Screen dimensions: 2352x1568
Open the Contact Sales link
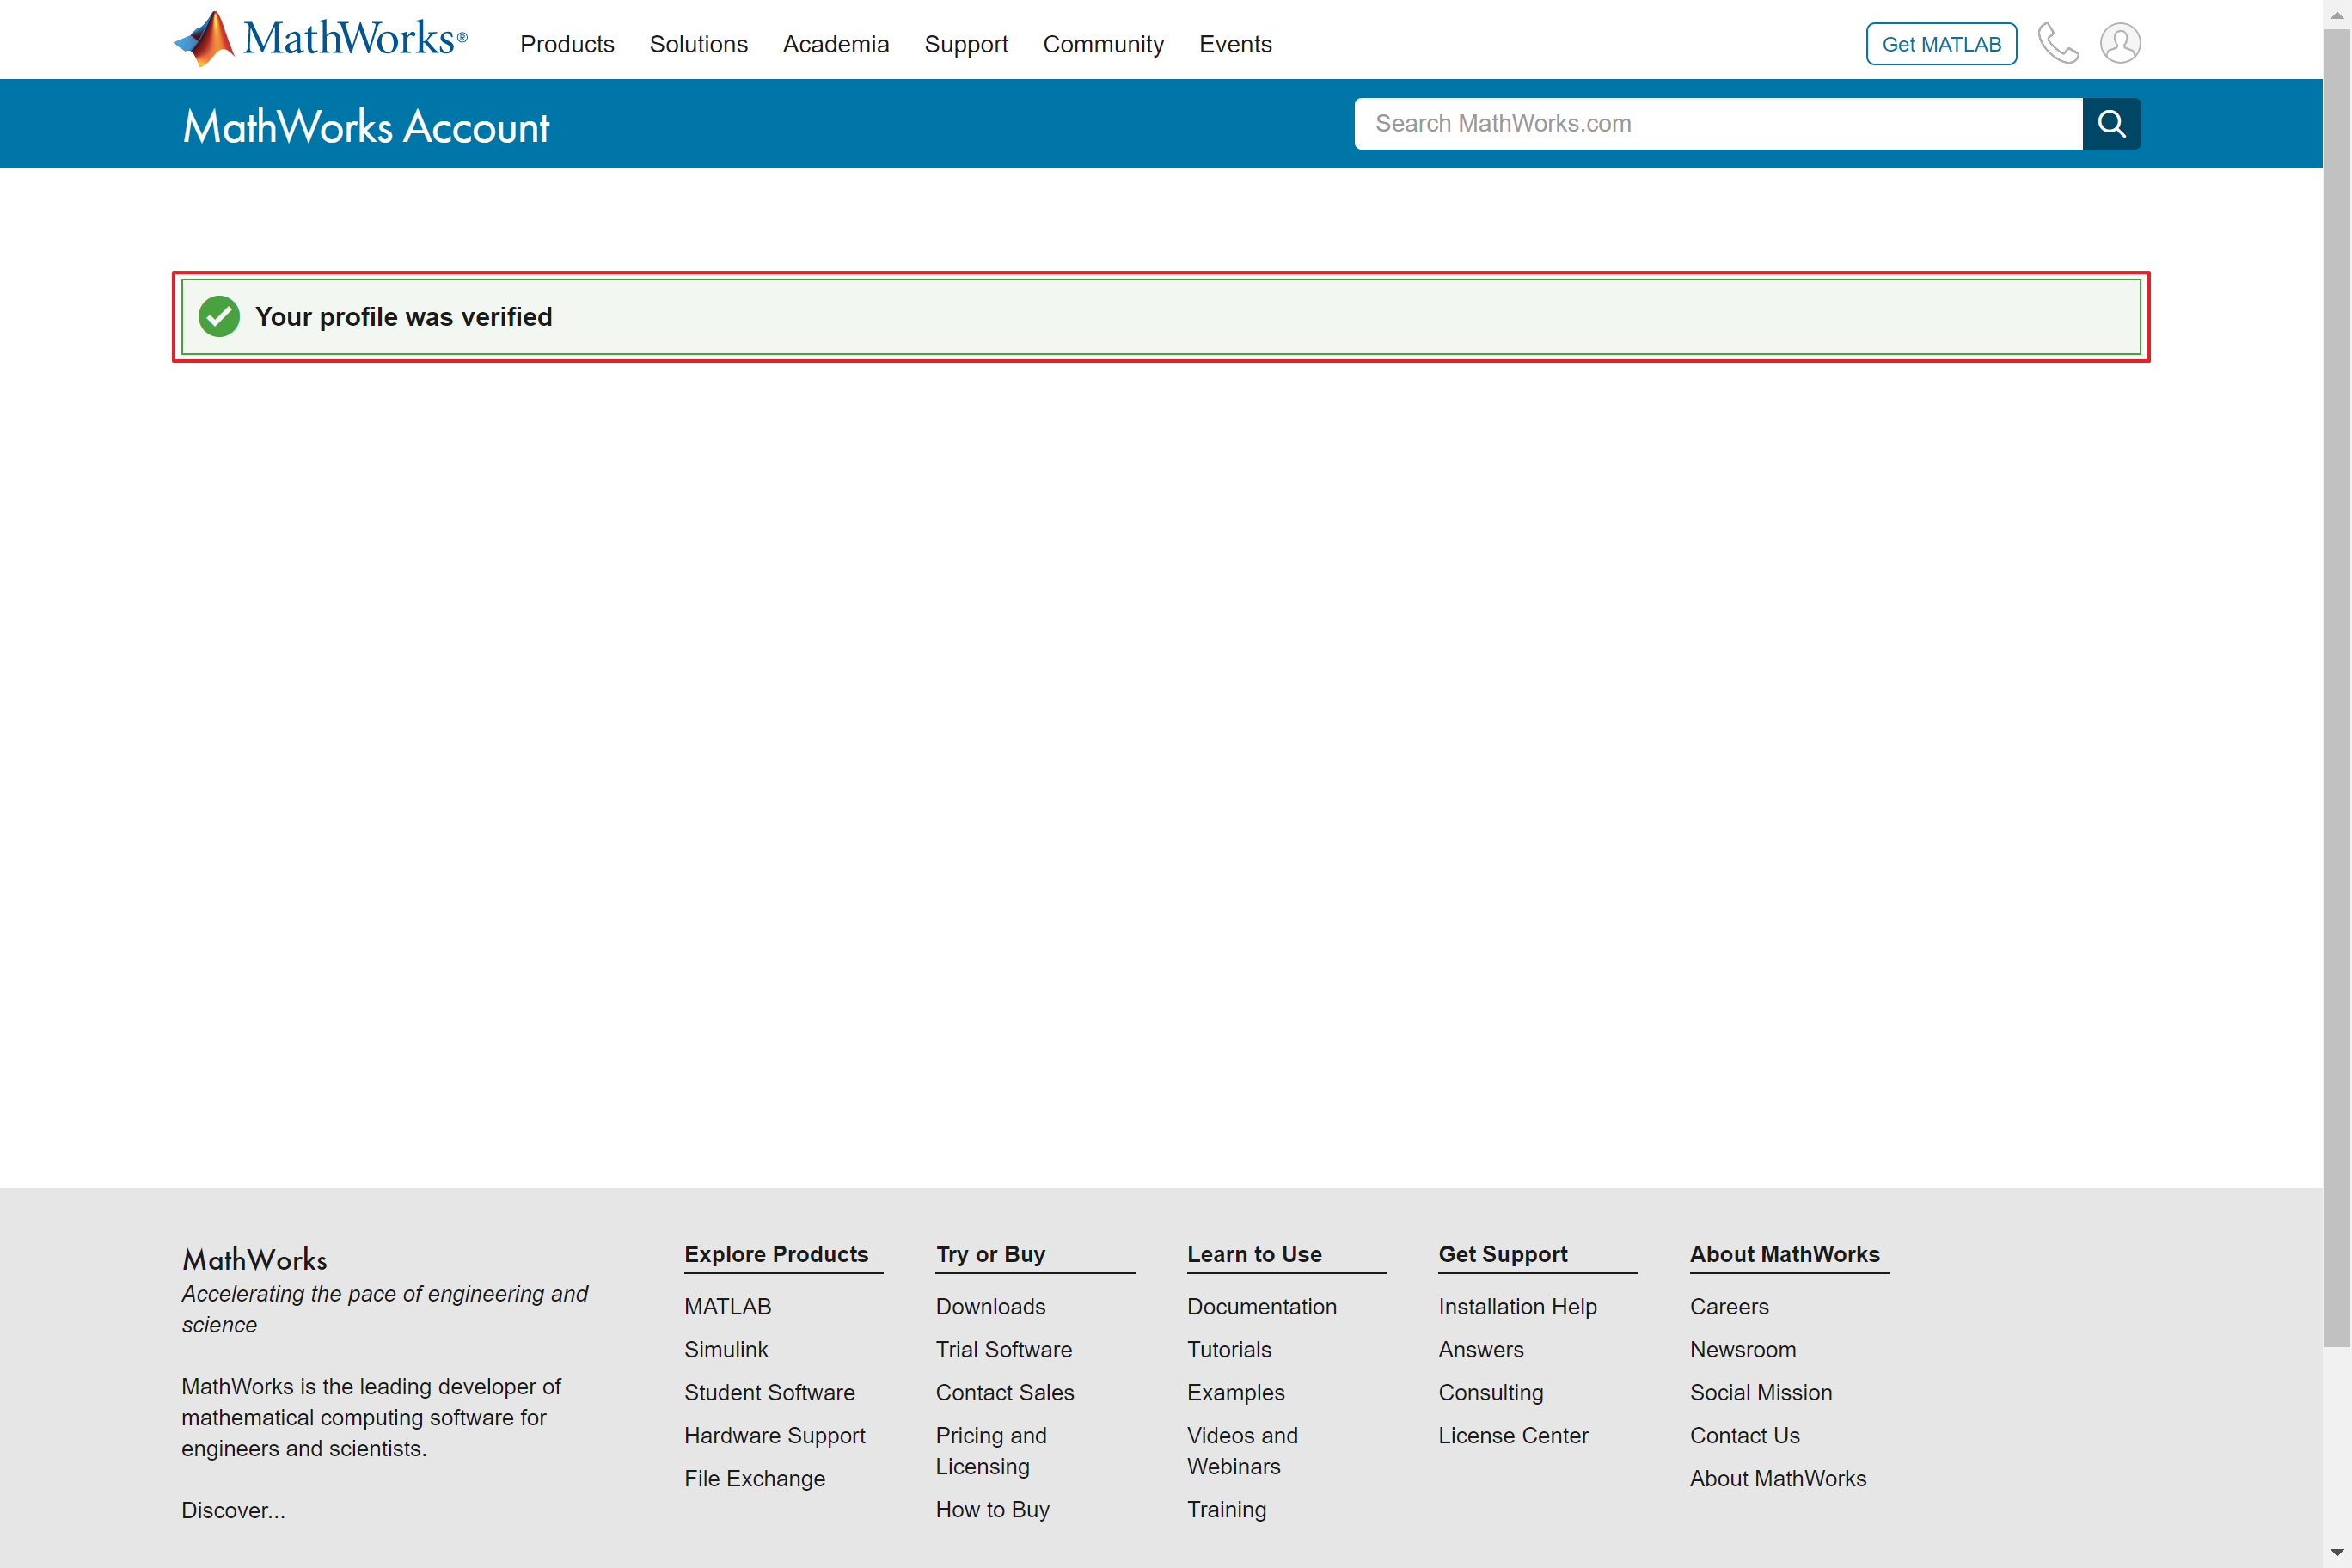1004,1392
